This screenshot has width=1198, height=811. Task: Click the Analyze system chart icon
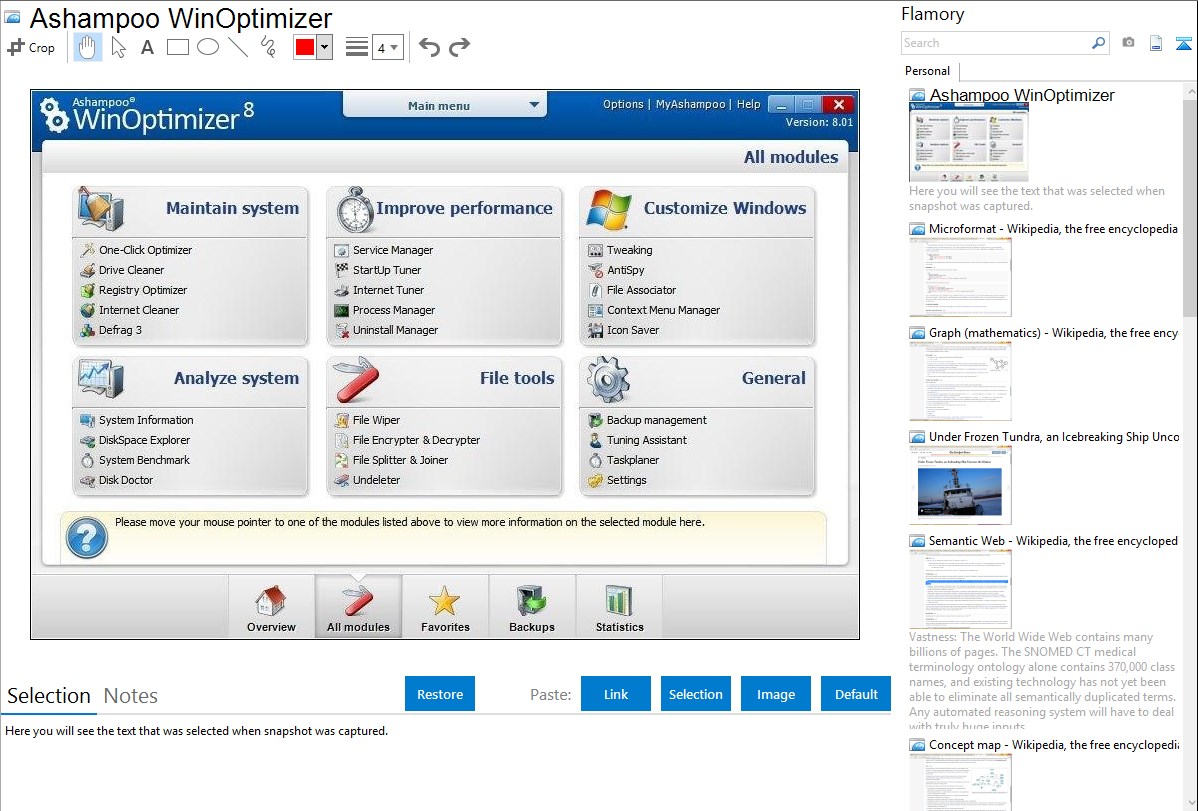(x=100, y=379)
